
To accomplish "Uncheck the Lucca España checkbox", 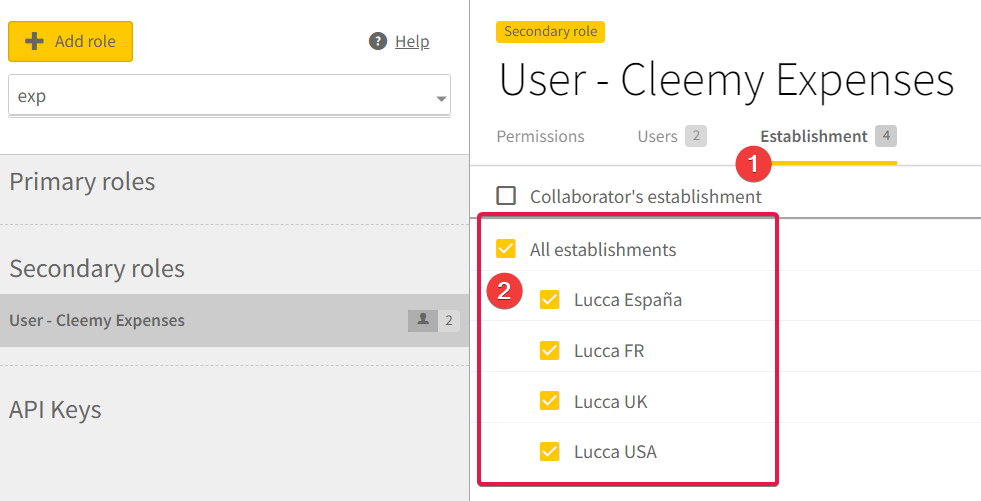I will tap(549, 300).
